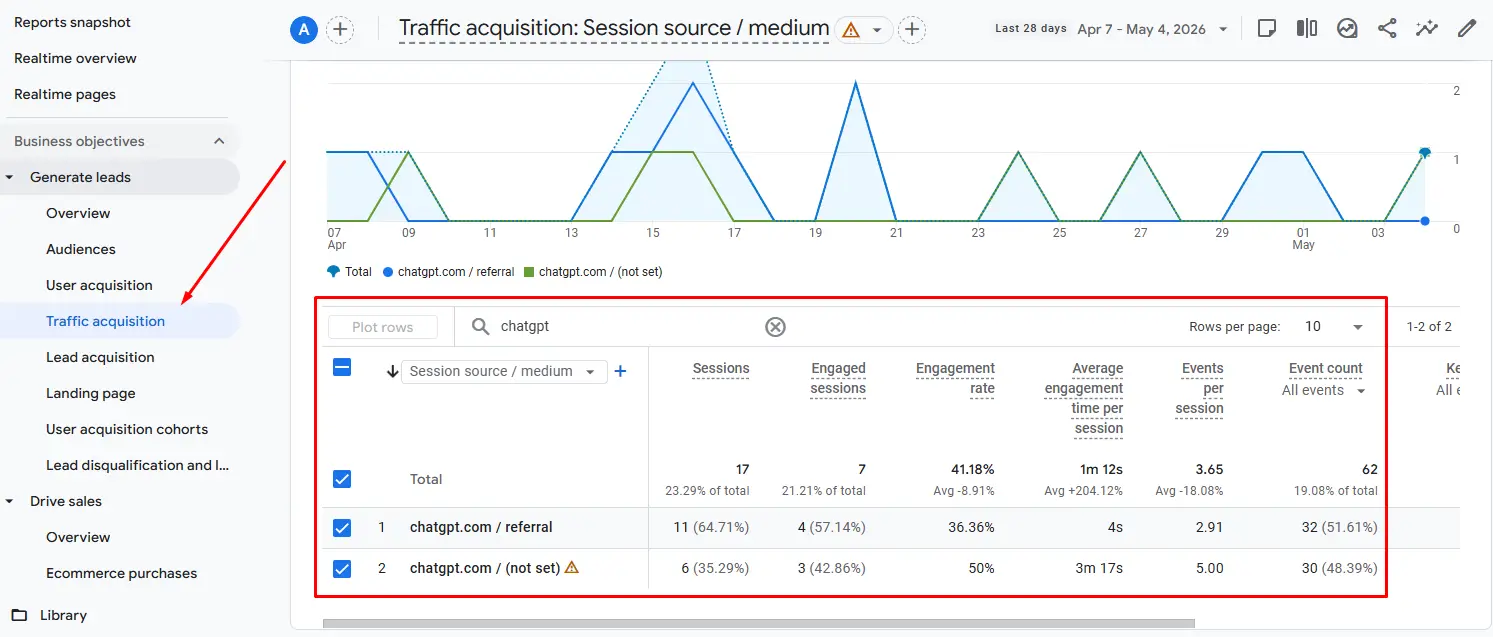Image resolution: width=1493 pixels, height=637 pixels.
Task: Click the chatgpt.com / (not set) legend entry
Action: coord(594,271)
